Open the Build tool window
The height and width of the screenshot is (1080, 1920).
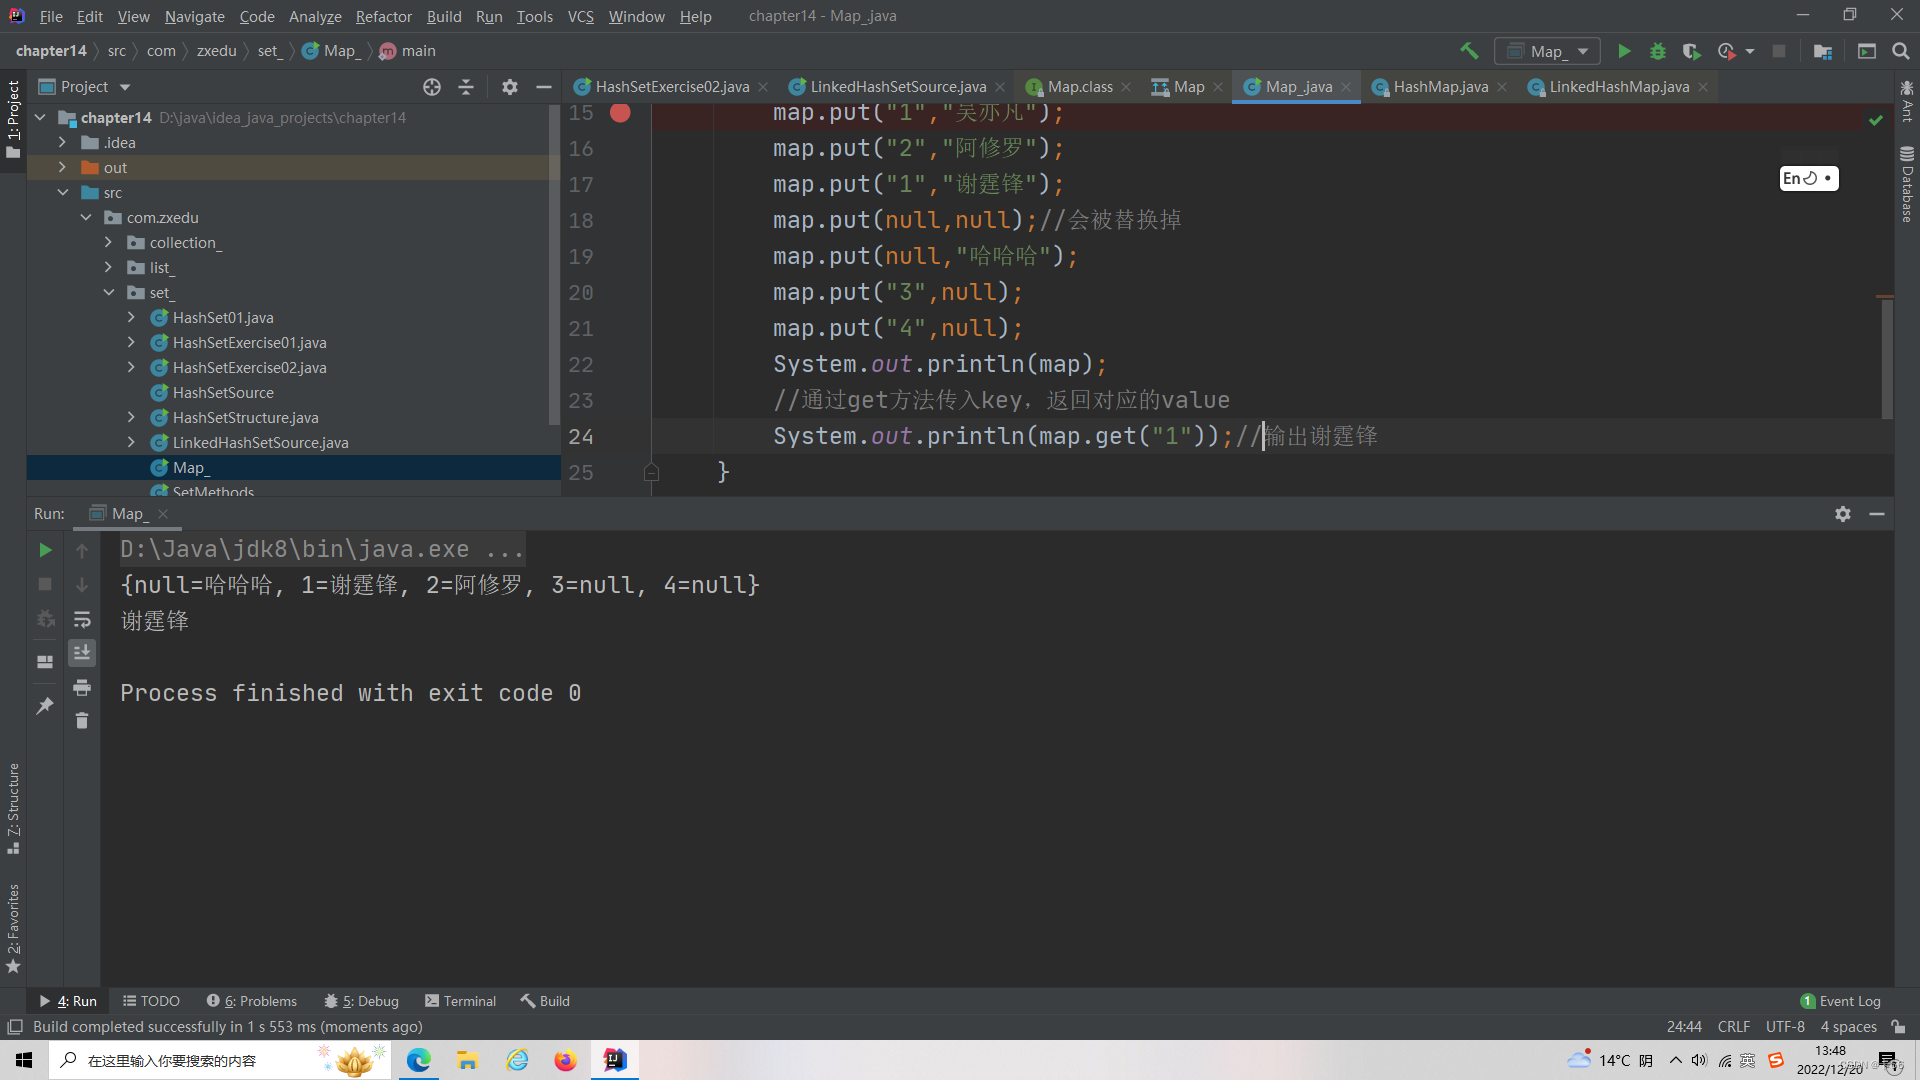(545, 1001)
